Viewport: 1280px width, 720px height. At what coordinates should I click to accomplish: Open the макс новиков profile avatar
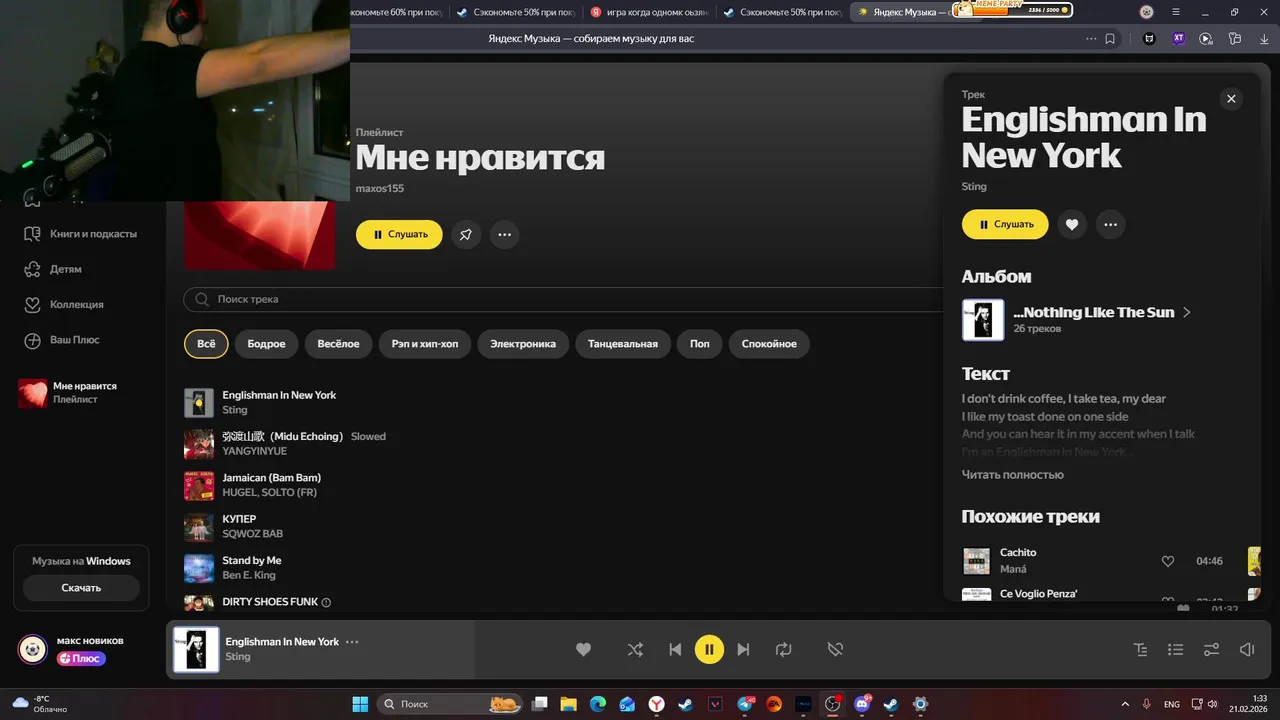tap(32, 649)
